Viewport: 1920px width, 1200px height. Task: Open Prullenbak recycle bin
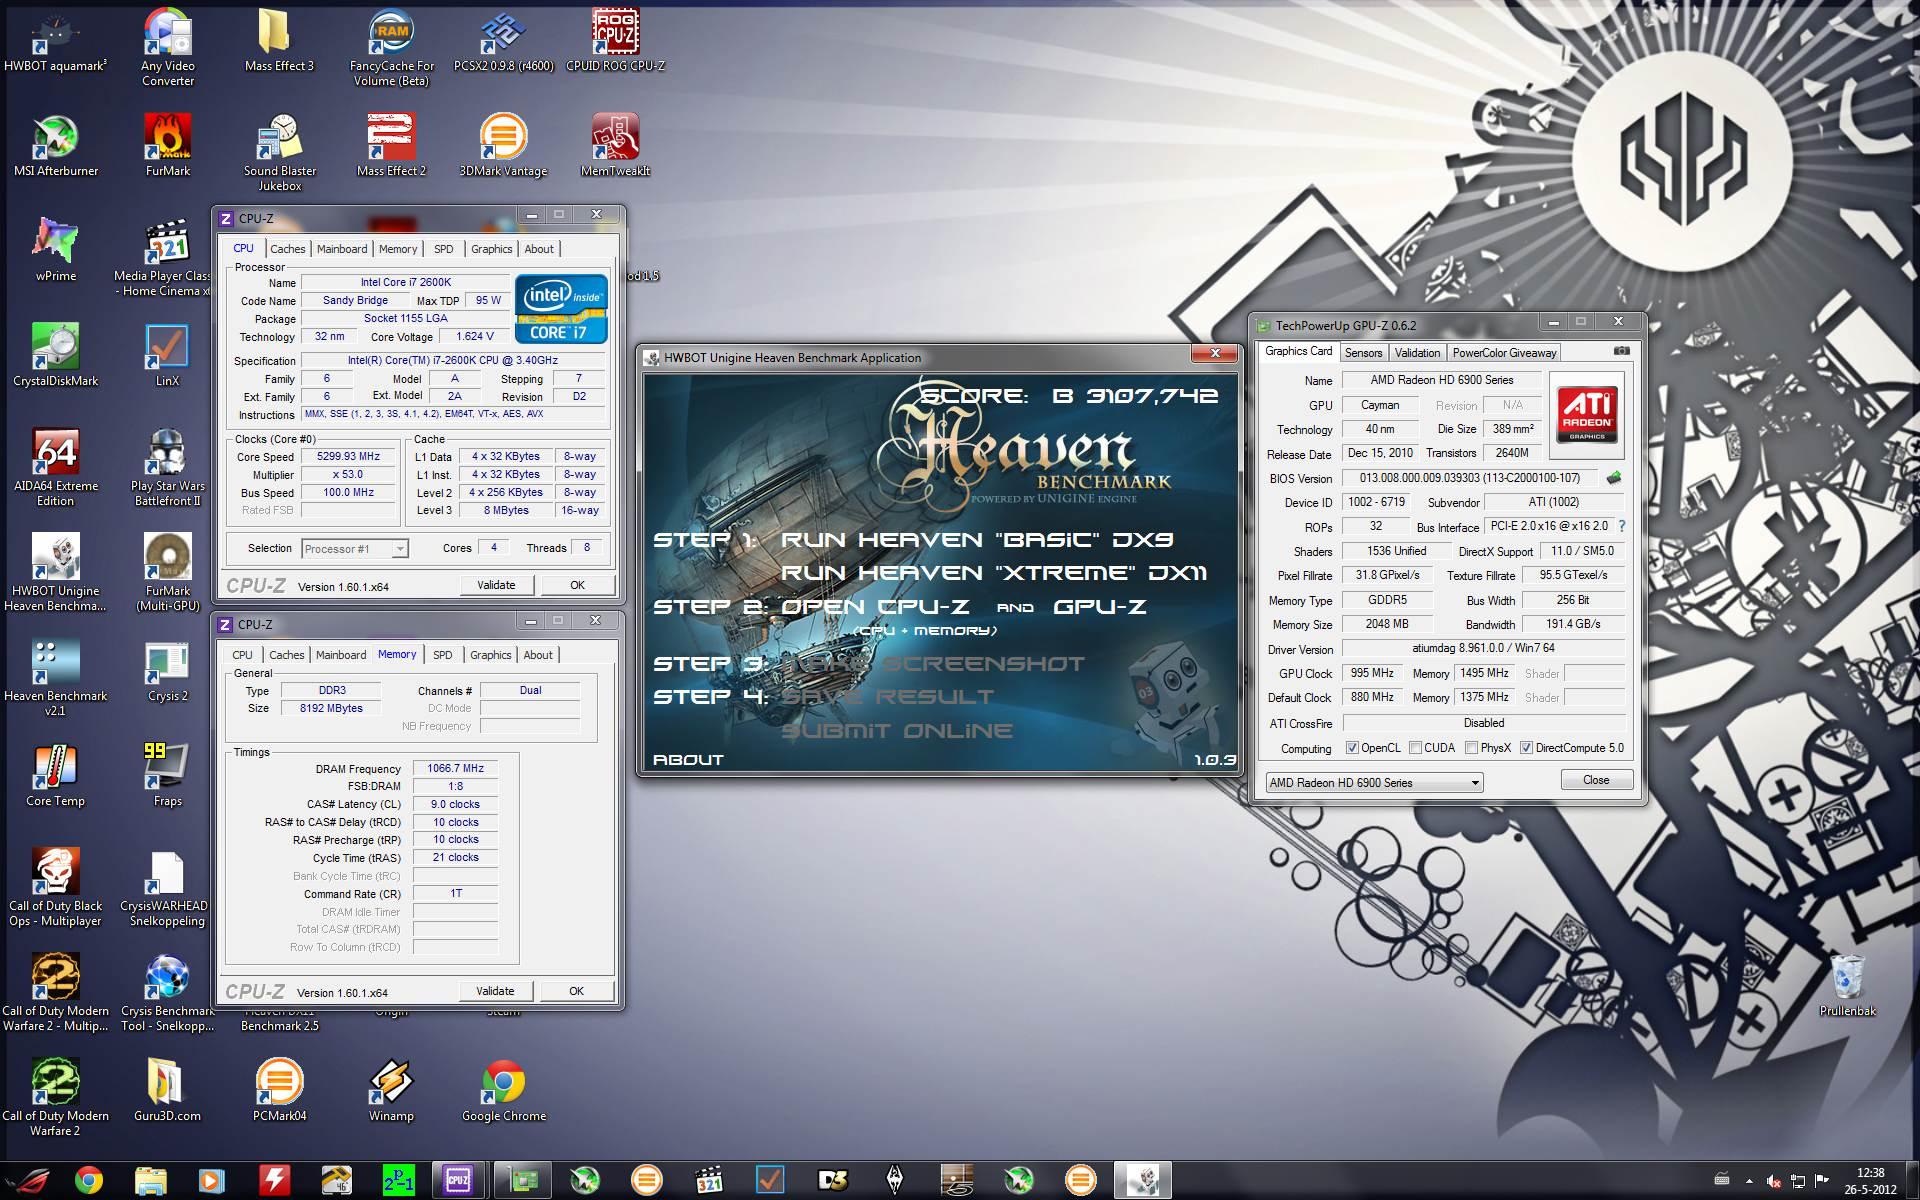[x=1847, y=985]
